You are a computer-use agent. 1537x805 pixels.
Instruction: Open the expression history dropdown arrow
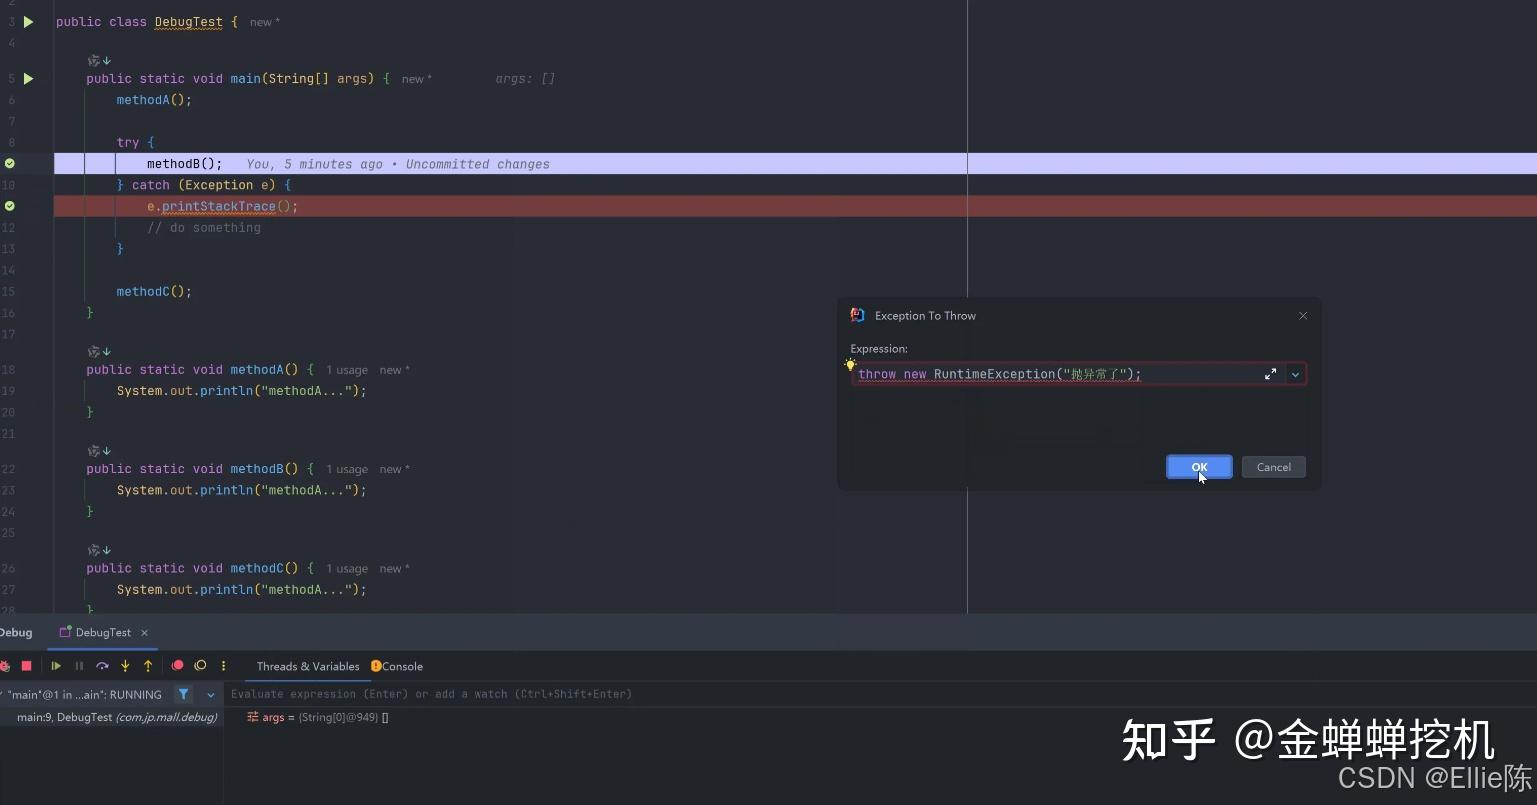point(1295,374)
